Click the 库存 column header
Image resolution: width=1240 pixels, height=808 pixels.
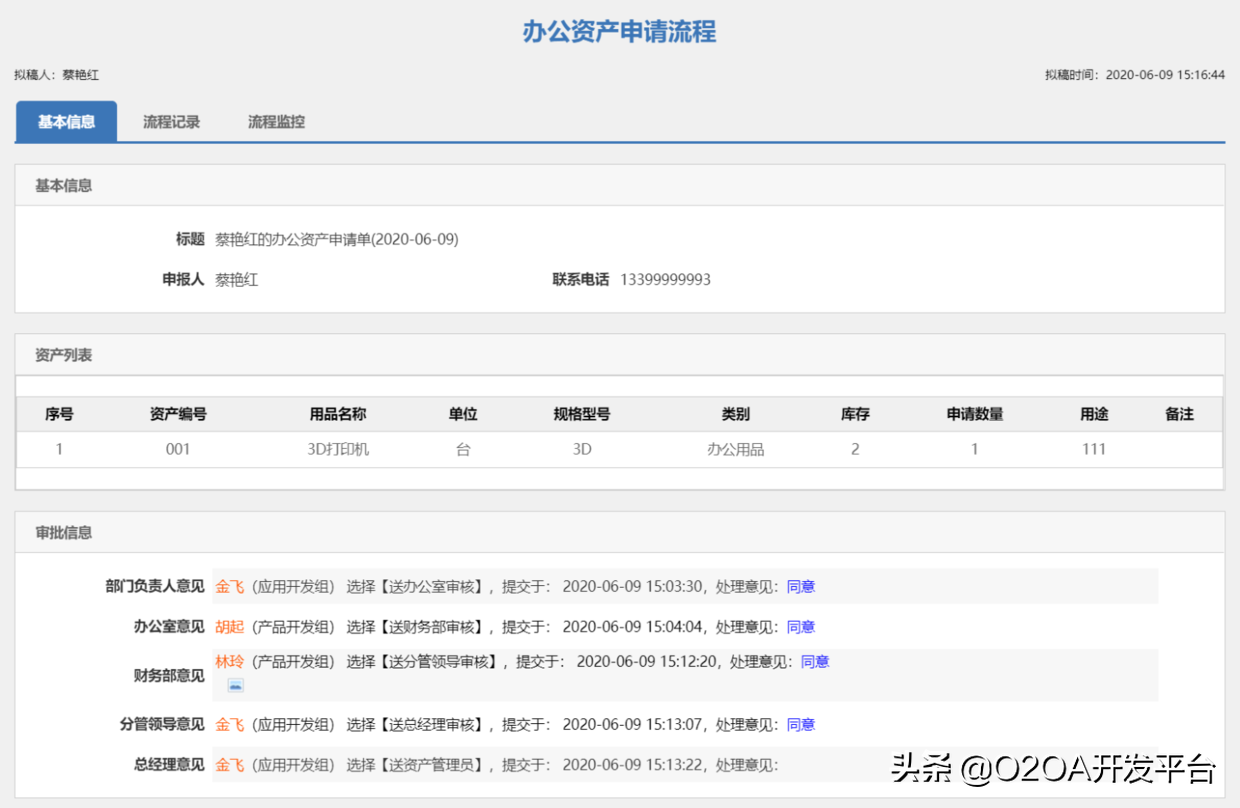coord(854,413)
